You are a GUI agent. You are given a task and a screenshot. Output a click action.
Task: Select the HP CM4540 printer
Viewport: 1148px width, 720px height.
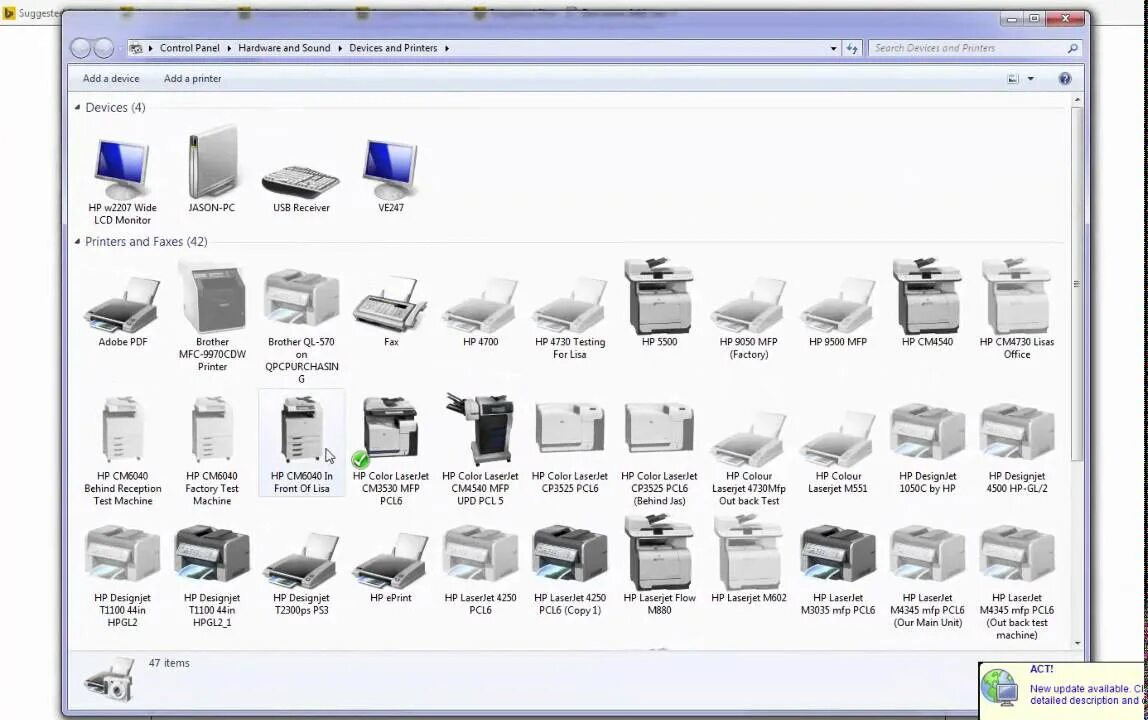pos(927,302)
